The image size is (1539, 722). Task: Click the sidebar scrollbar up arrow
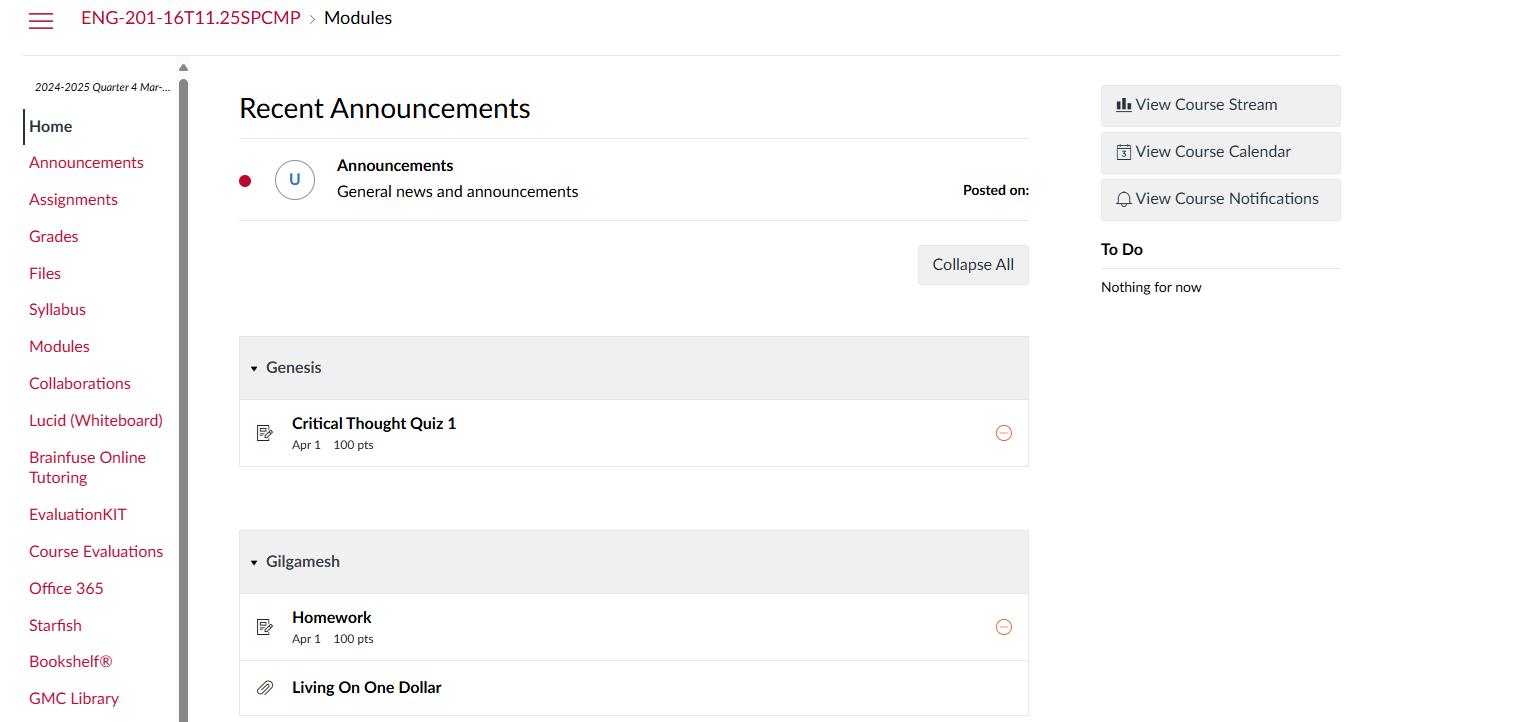[183, 68]
